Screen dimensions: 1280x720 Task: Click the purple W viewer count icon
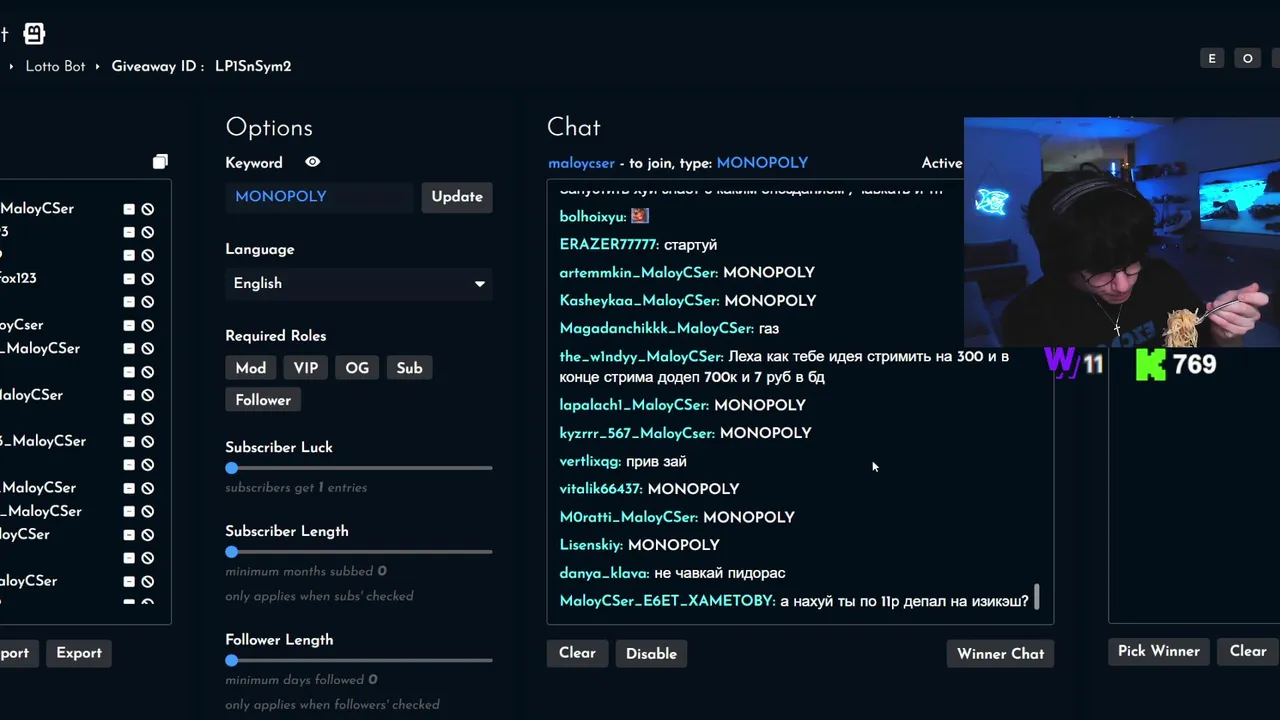(1061, 362)
